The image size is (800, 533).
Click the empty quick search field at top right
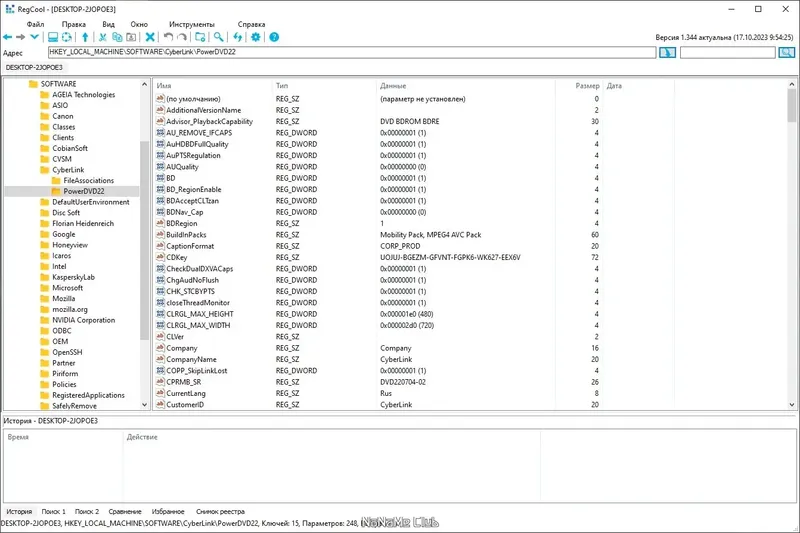728,52
